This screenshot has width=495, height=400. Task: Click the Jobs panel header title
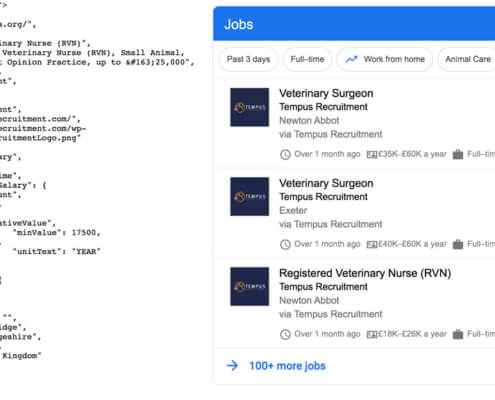point(239,24)
